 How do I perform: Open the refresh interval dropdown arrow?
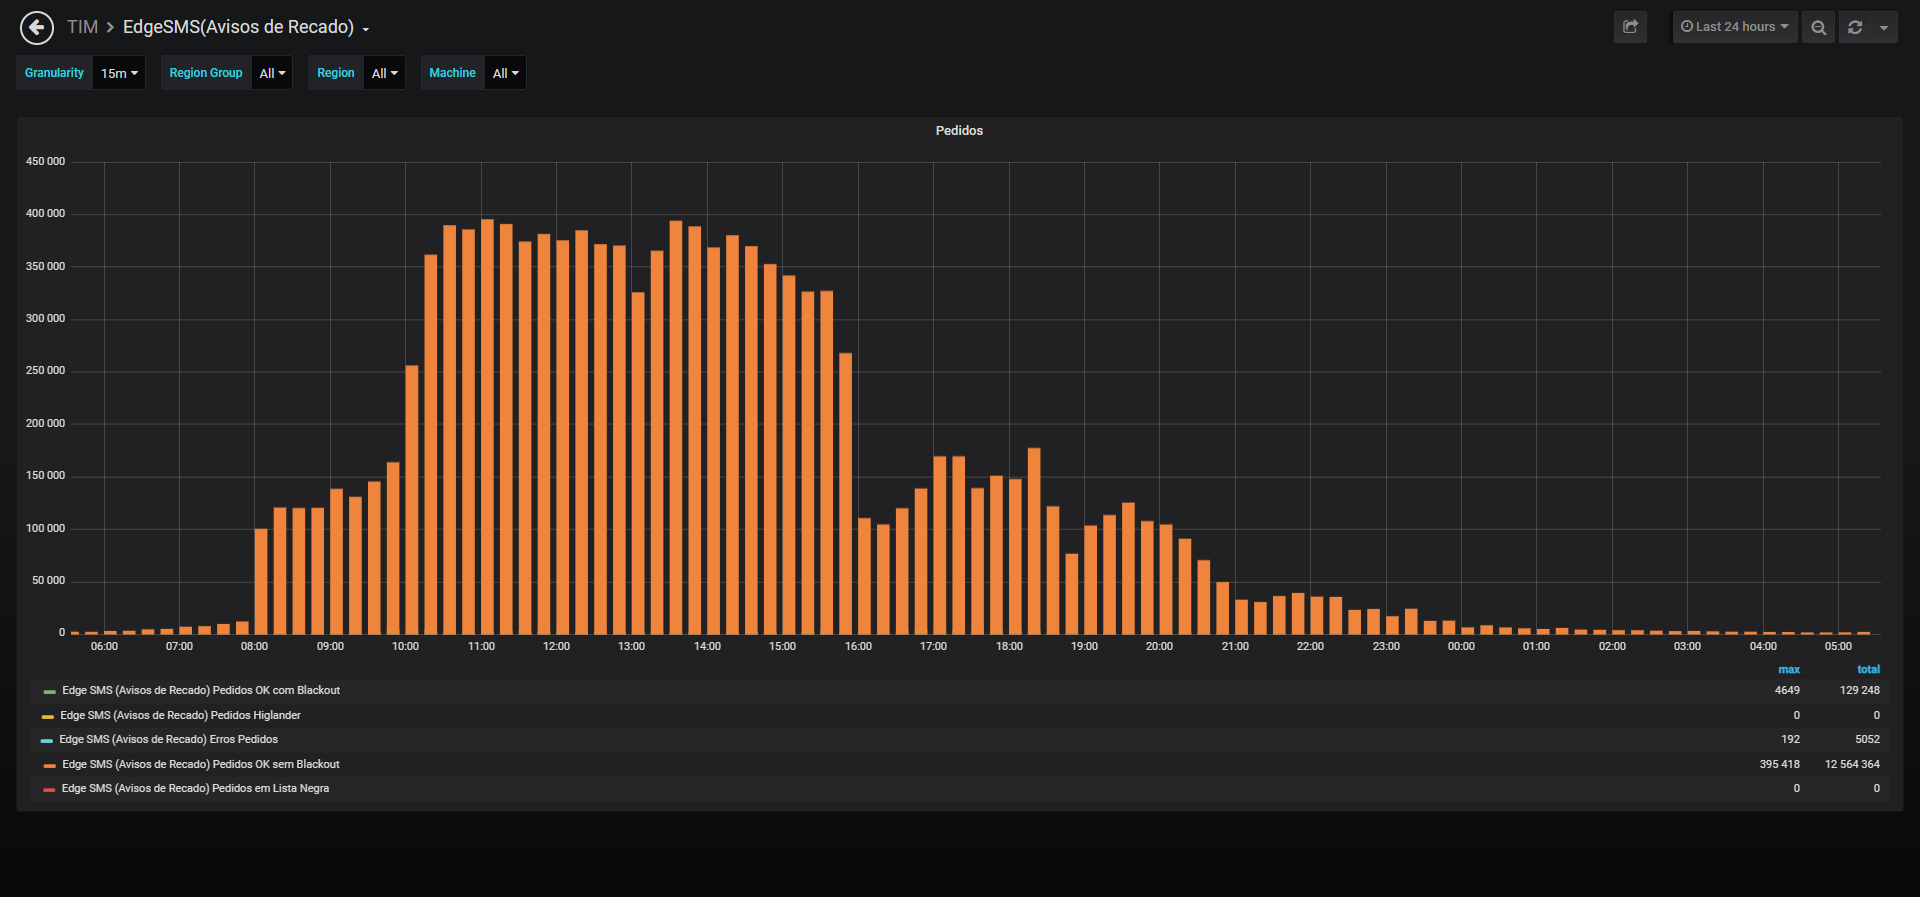pyautogui.click(x=1884, y=27)
